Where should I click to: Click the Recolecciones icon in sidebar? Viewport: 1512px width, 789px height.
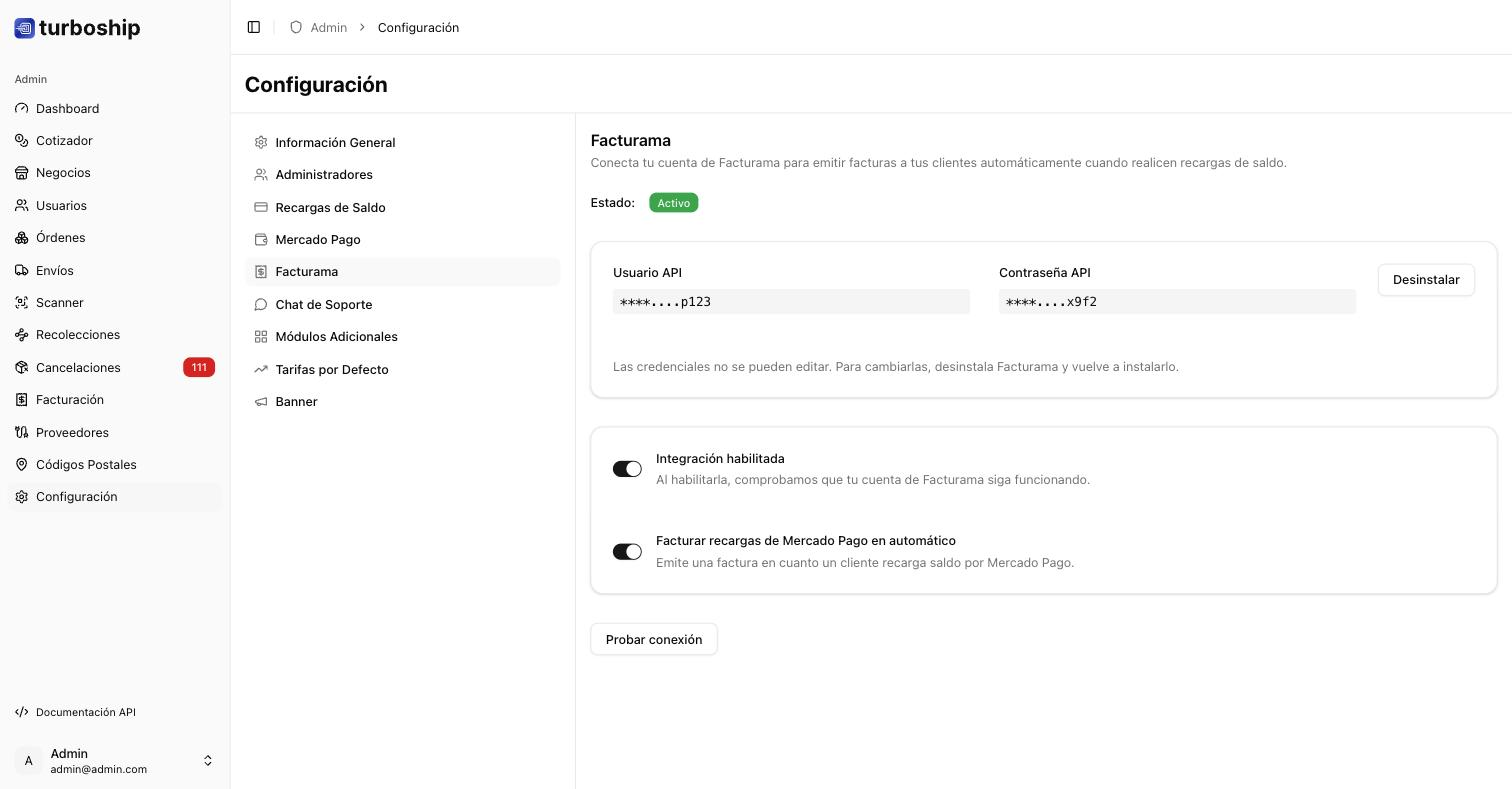tap(22, 335)
